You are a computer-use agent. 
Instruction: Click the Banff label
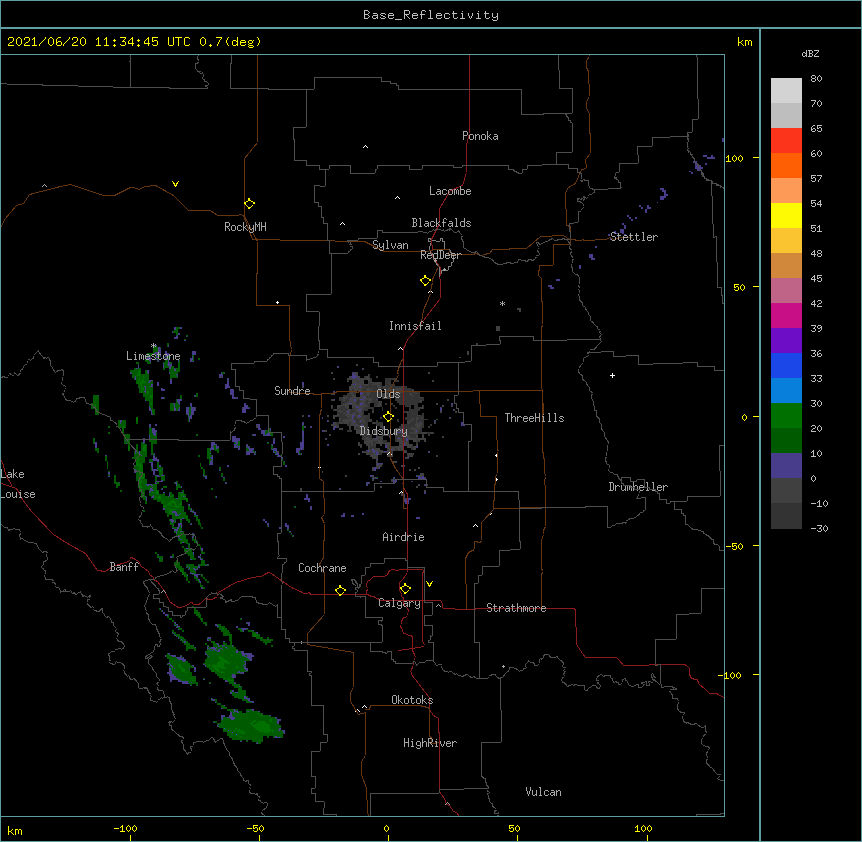[124, 567]
